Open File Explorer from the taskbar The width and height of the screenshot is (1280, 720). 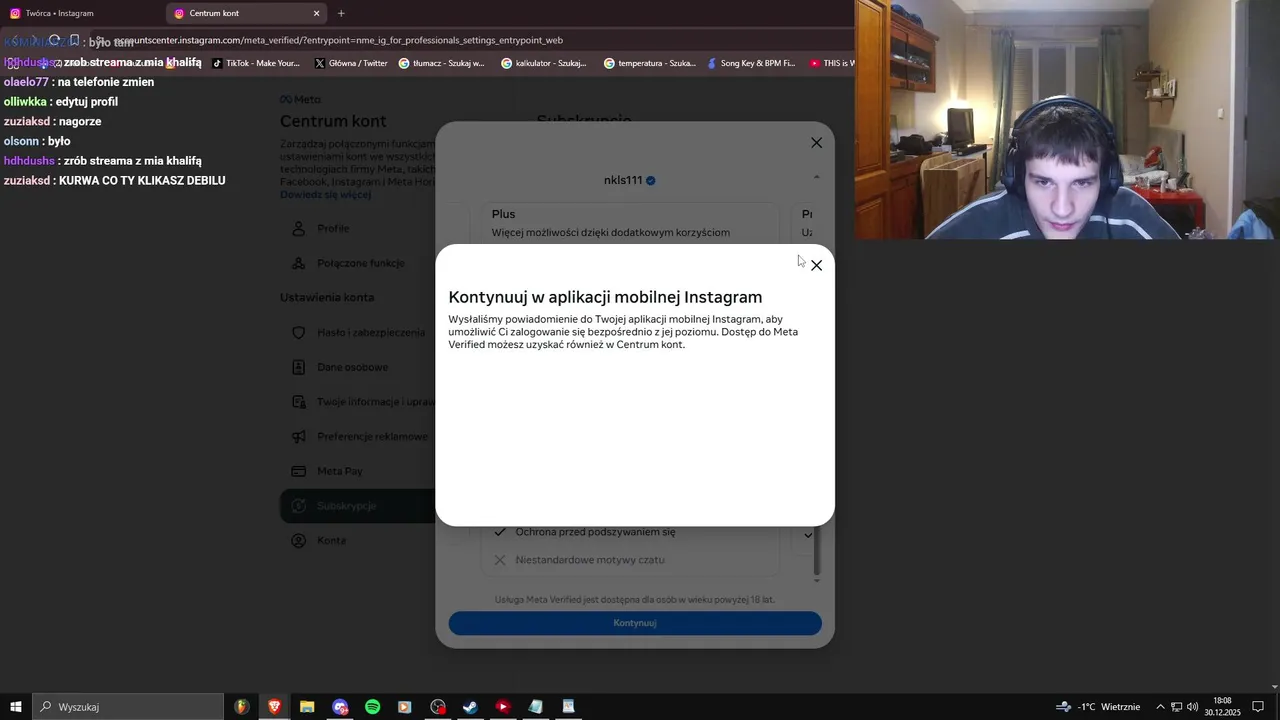tap(307, 707)
